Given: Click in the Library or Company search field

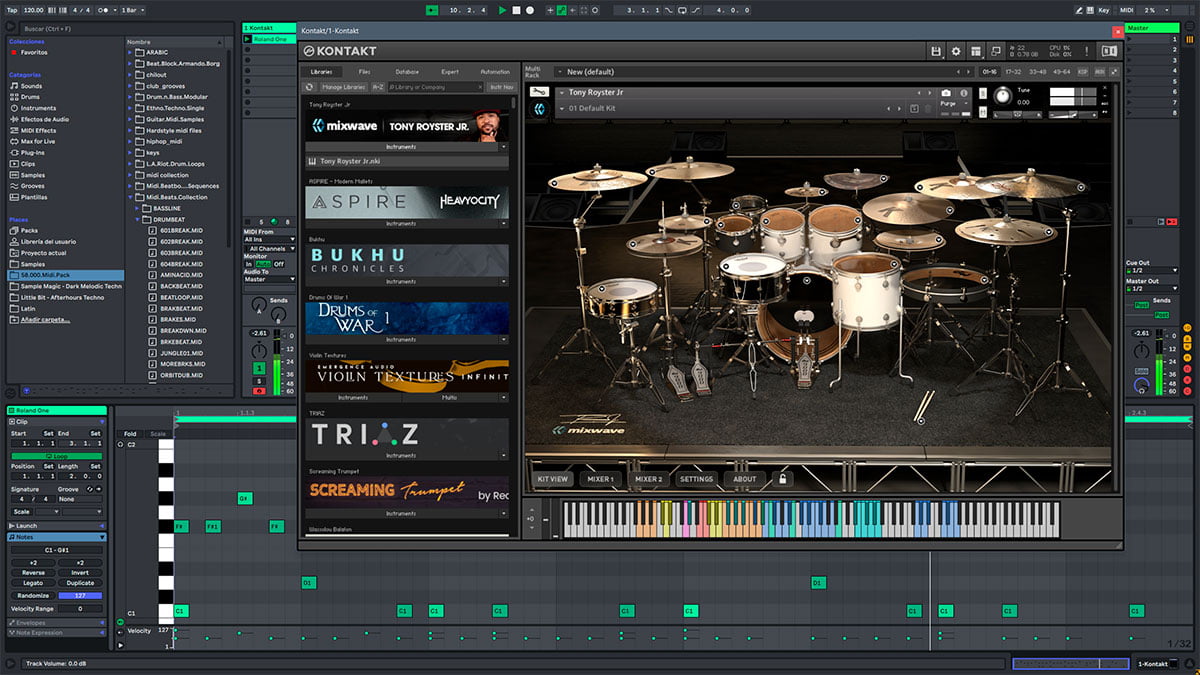Looking at the screenshot, I should 437,87.
